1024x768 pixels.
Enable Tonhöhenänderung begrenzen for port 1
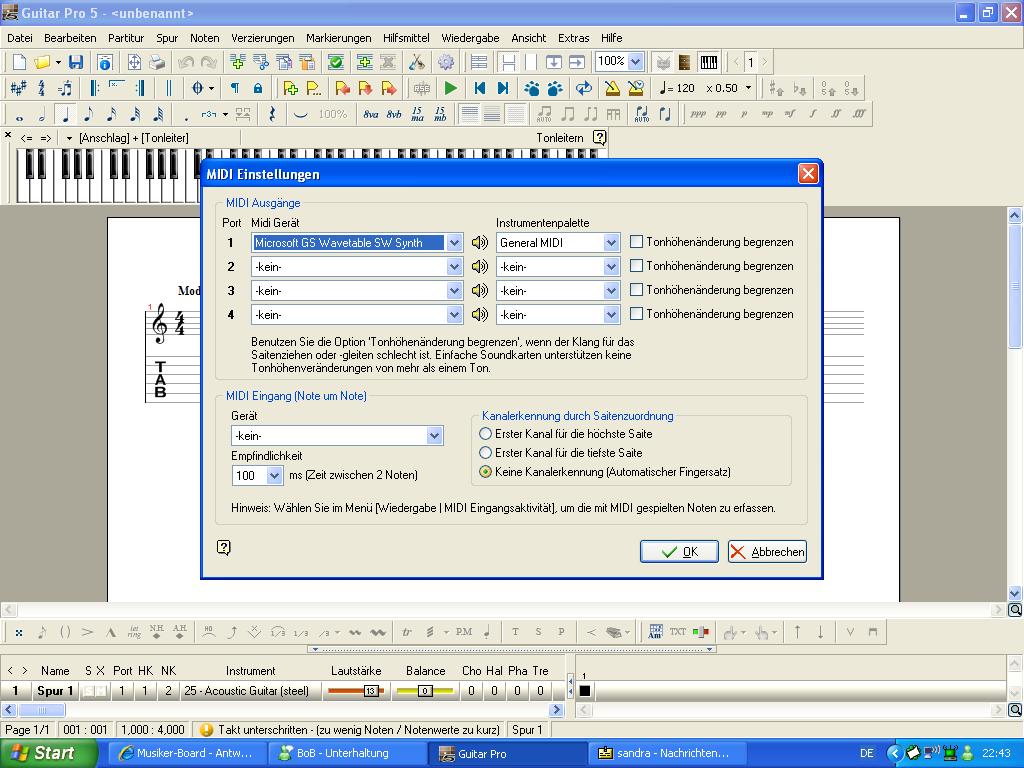(636, 242)
